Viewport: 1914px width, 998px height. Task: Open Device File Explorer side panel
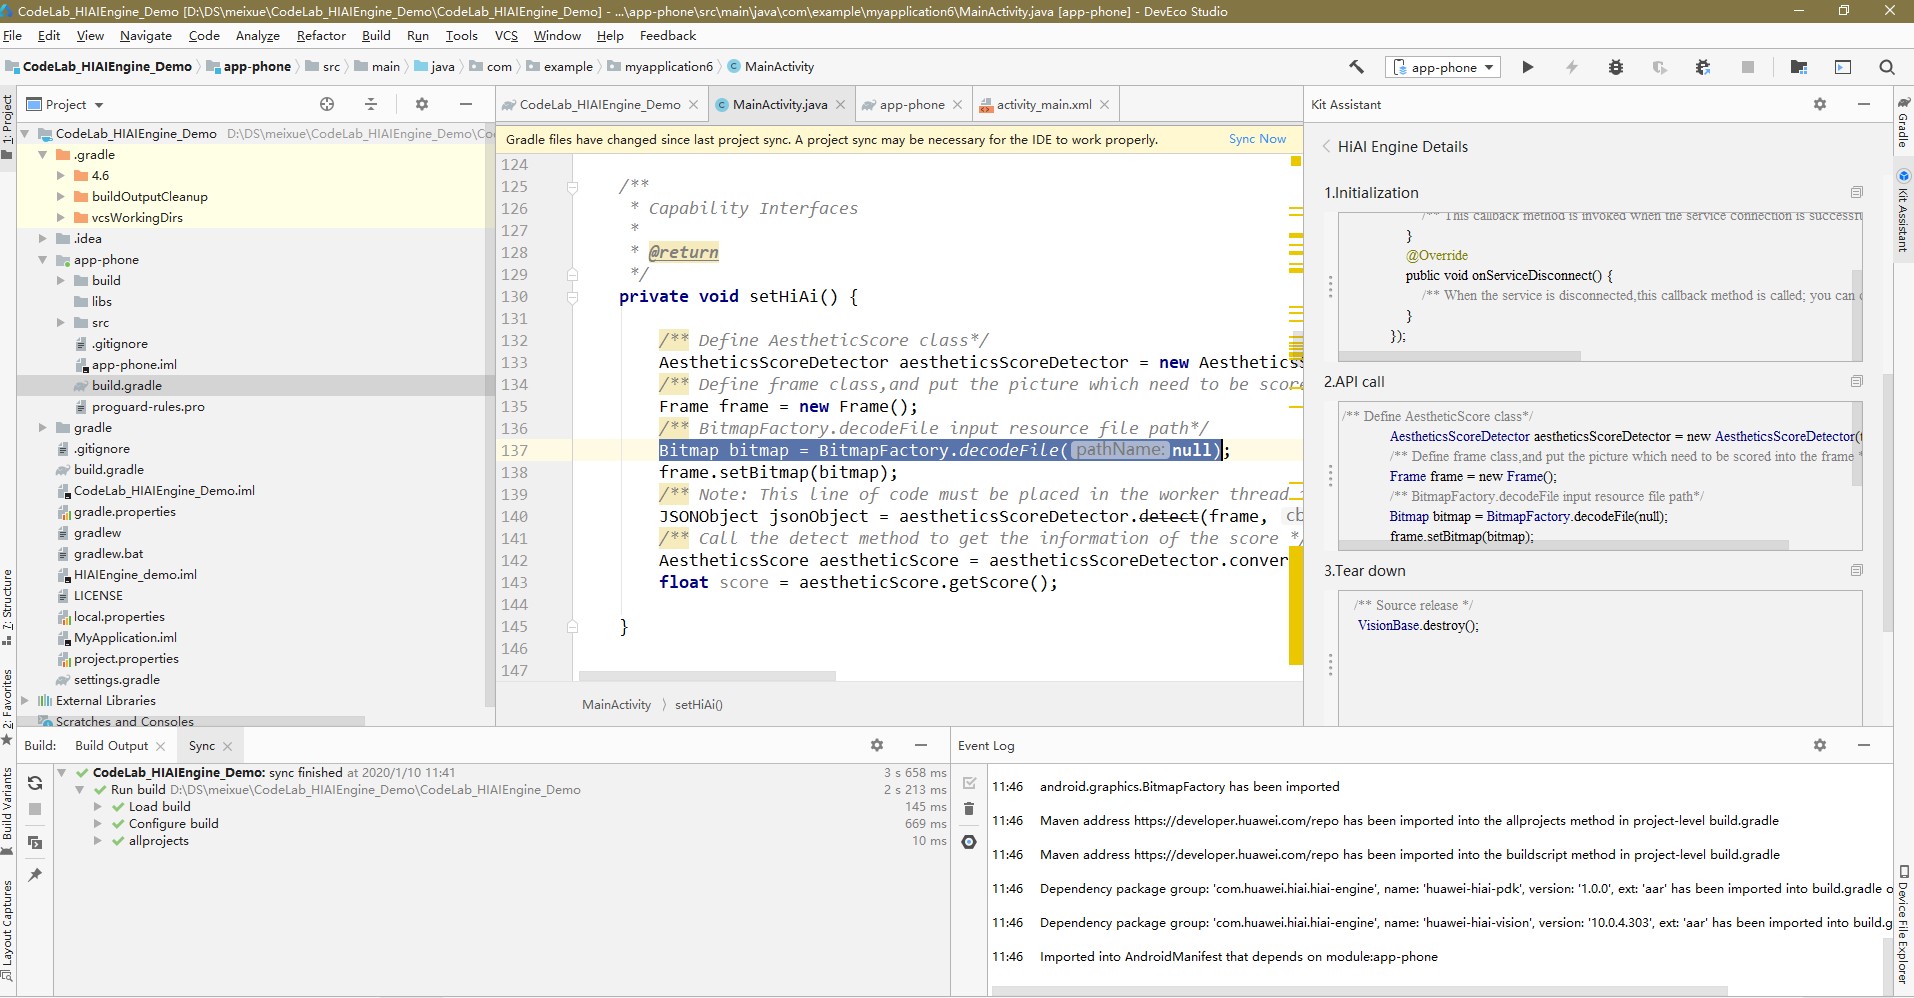click(x=1903, y=925)
